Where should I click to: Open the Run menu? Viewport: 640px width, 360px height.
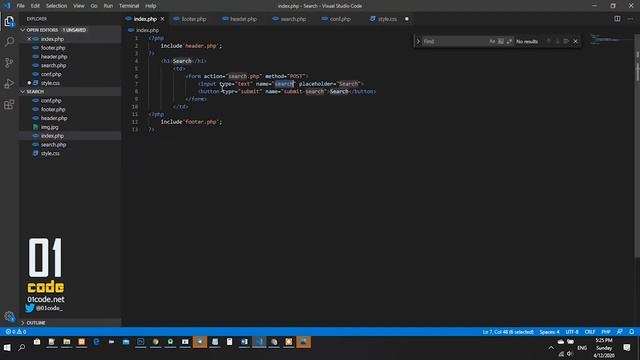point(108,6)
